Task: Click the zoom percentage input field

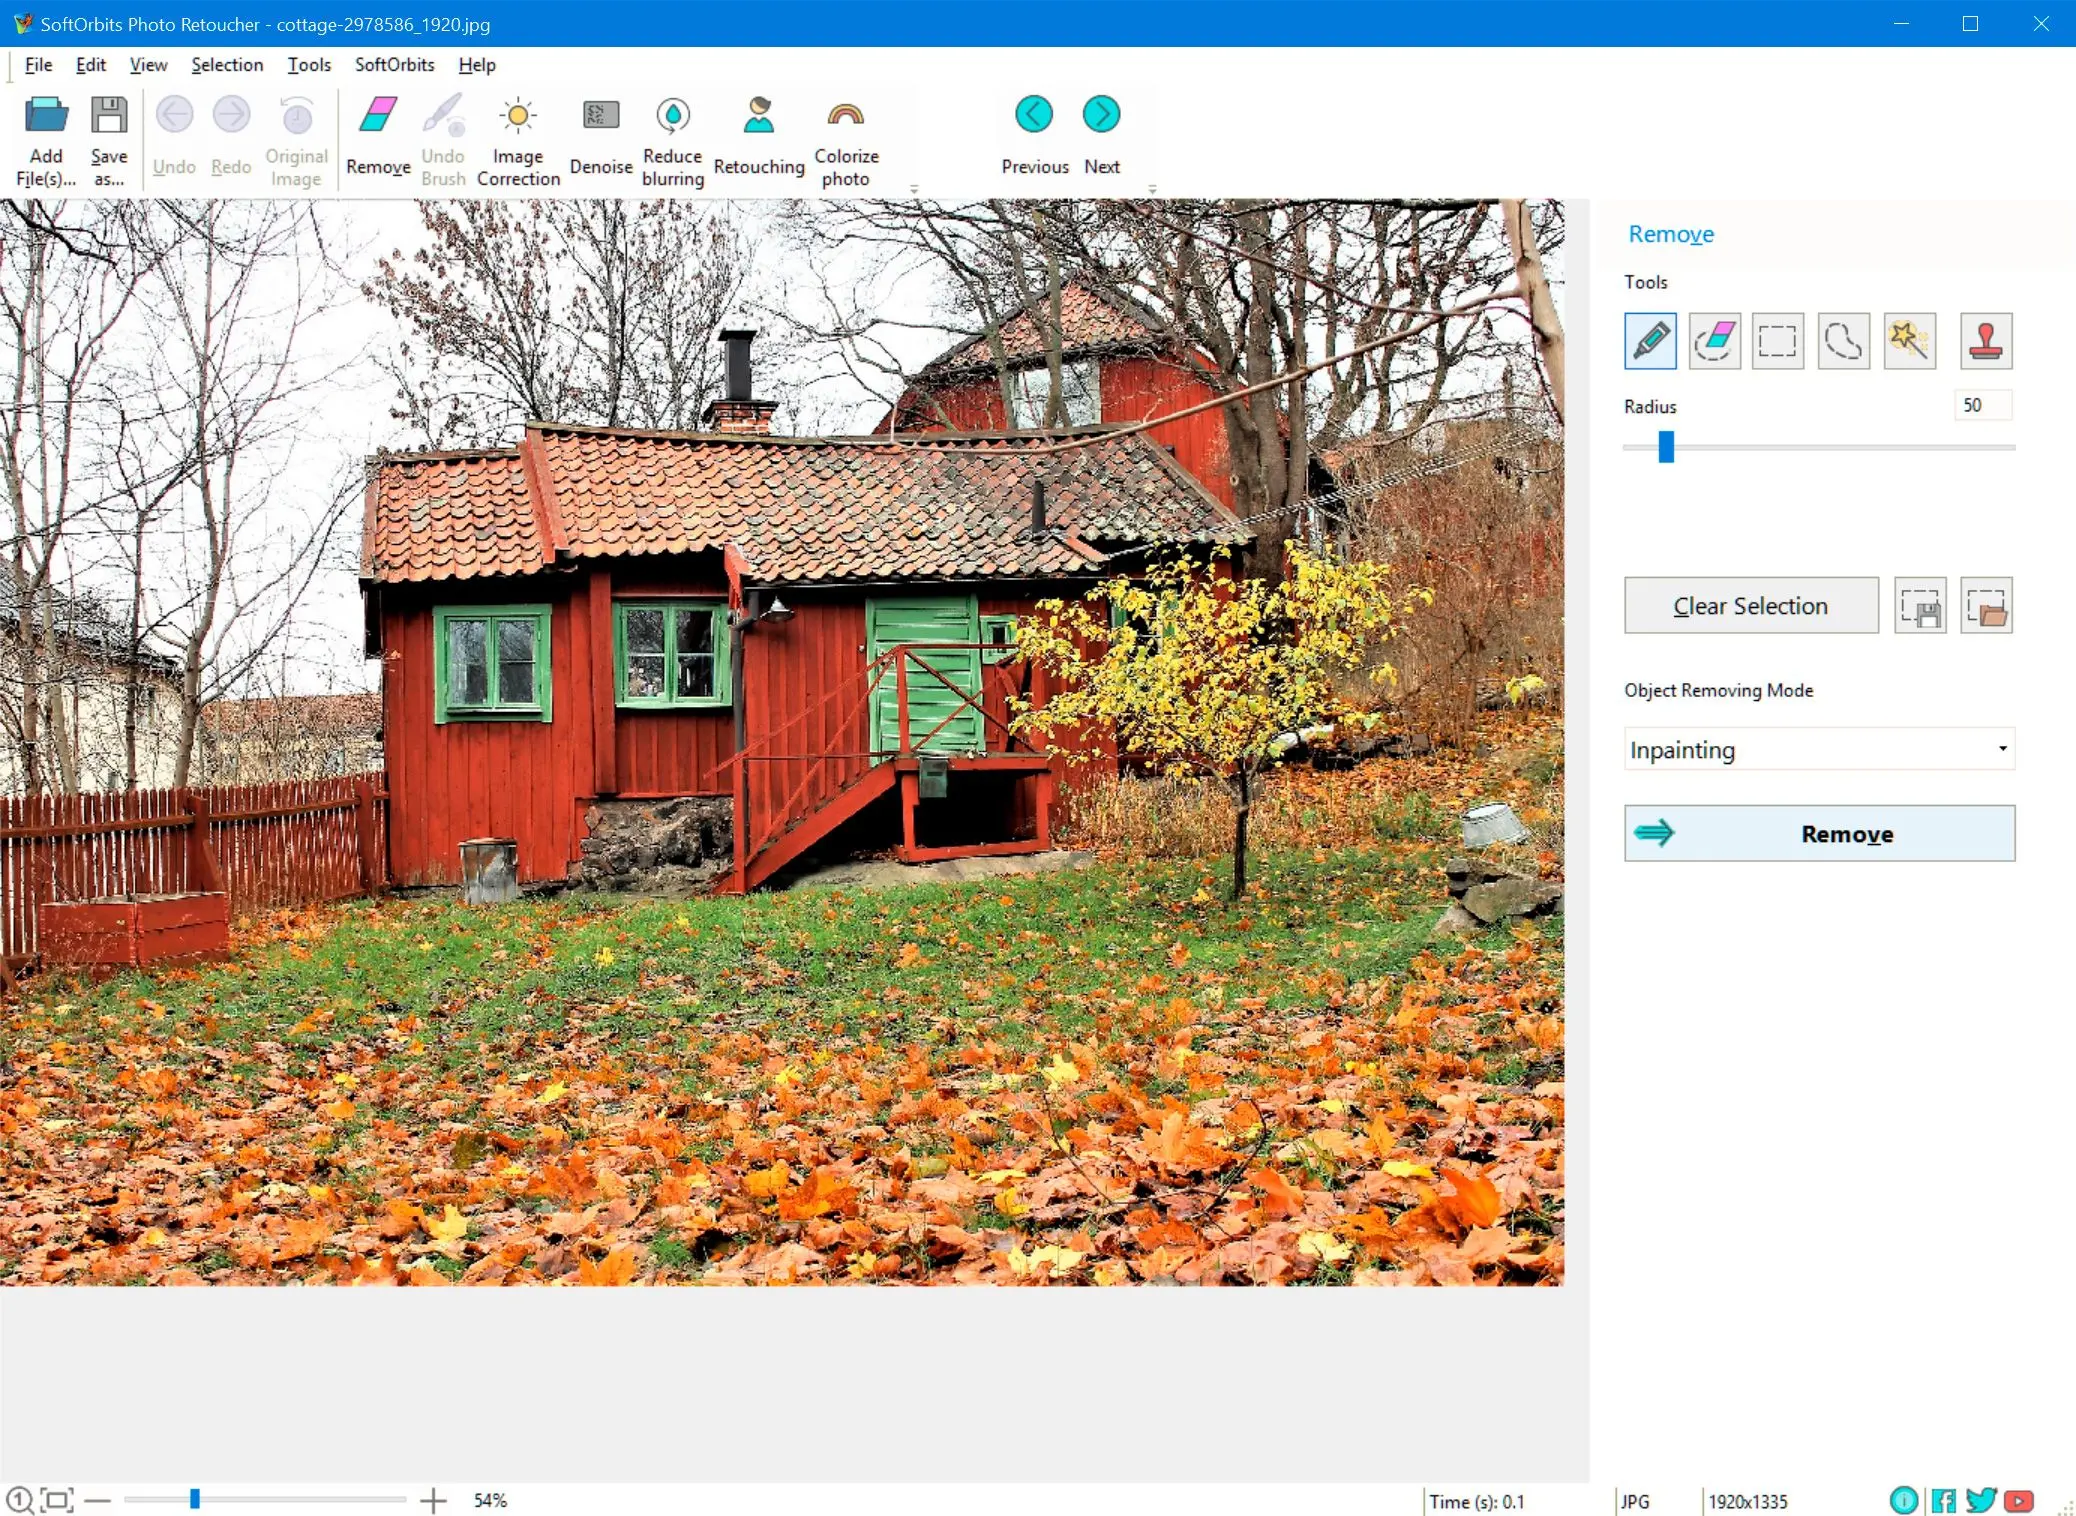Action: (492, 1500)
